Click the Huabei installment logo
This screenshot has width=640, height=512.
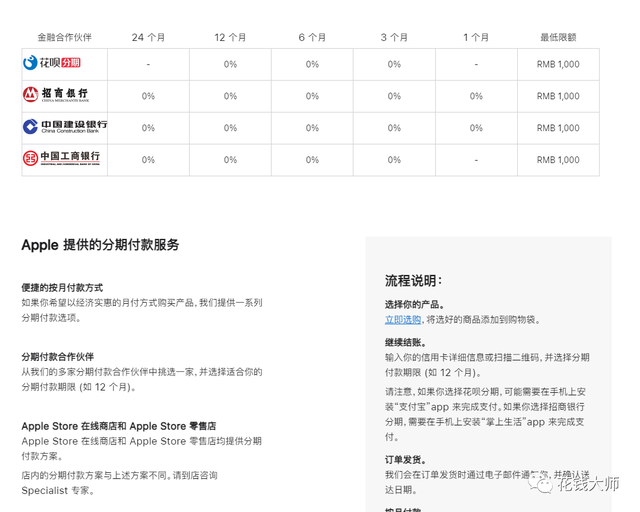pyautogui.click(x=52, y=63)
